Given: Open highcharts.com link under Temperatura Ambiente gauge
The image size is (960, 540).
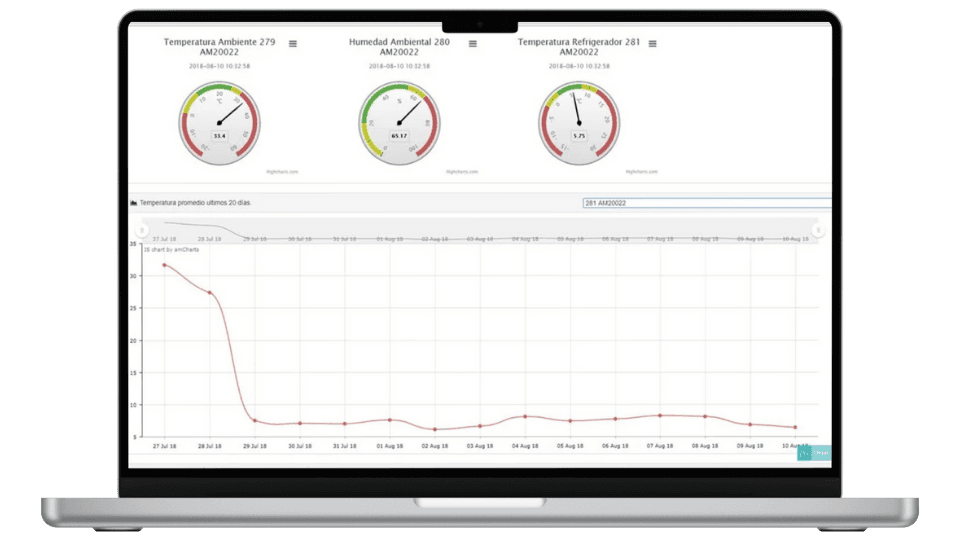Looking at the screenshot, I should click(x=282, y=172).
